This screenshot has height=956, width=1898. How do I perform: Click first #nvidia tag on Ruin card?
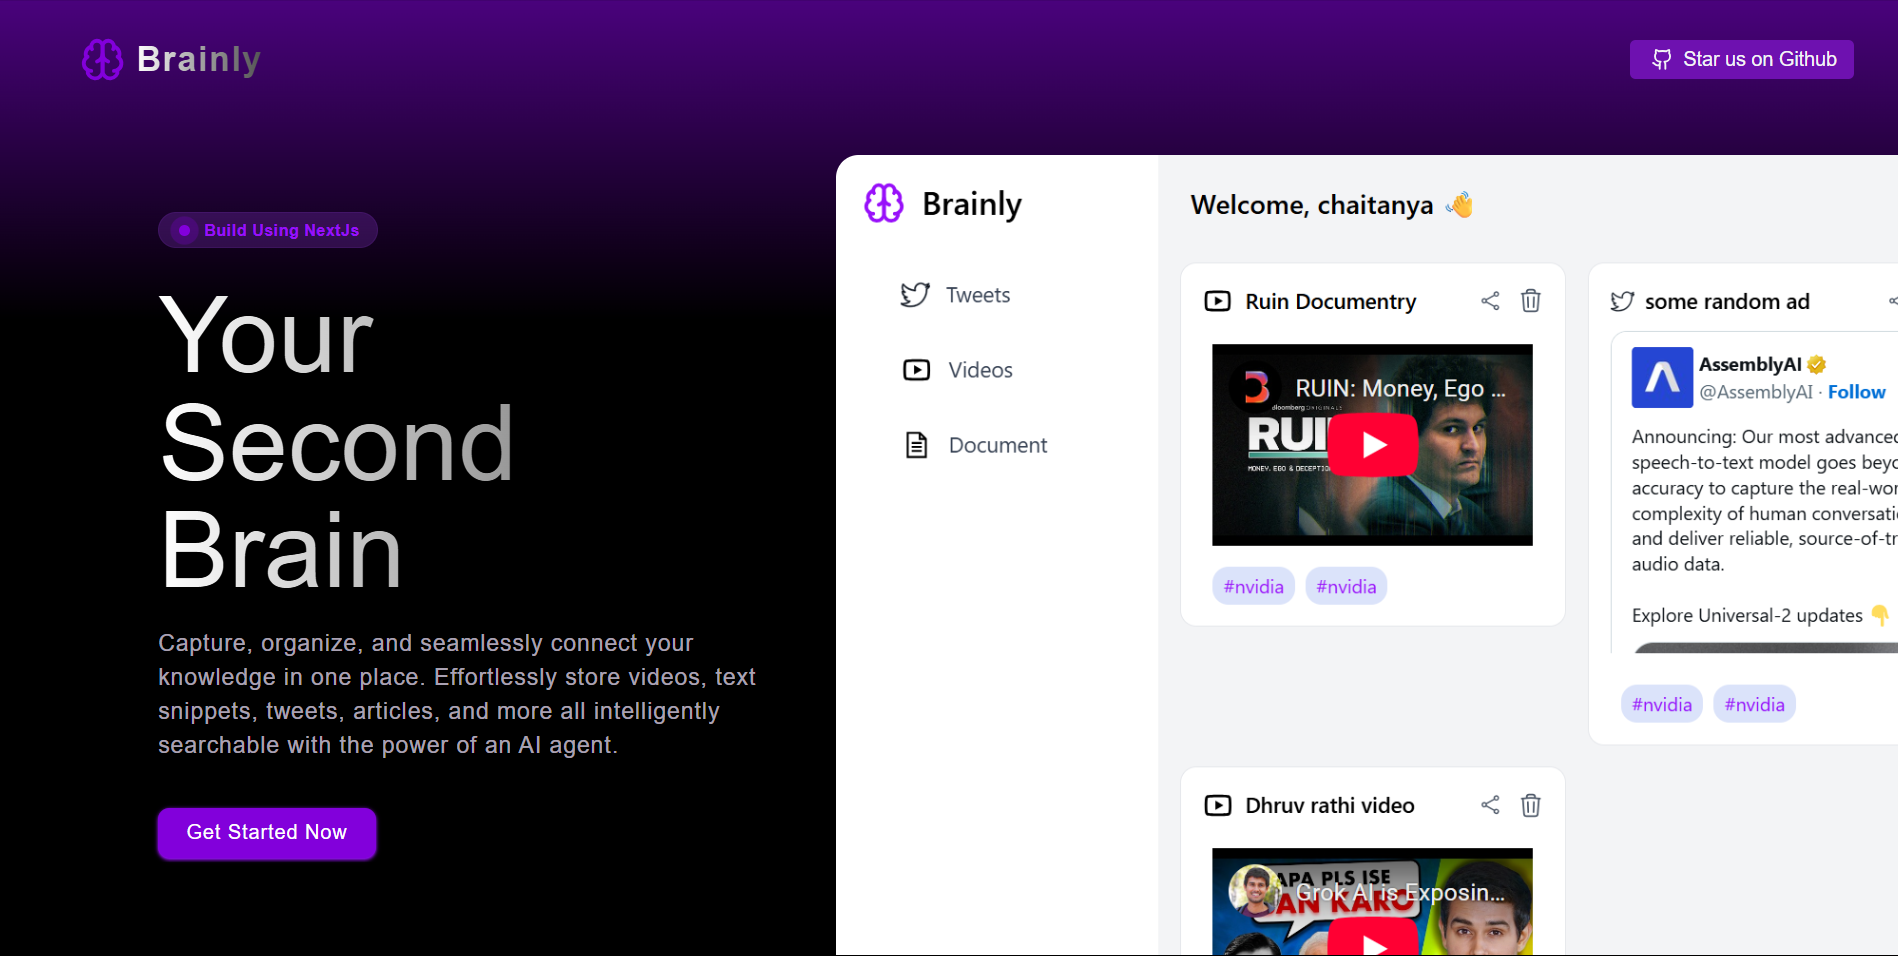pos(1254,586)
